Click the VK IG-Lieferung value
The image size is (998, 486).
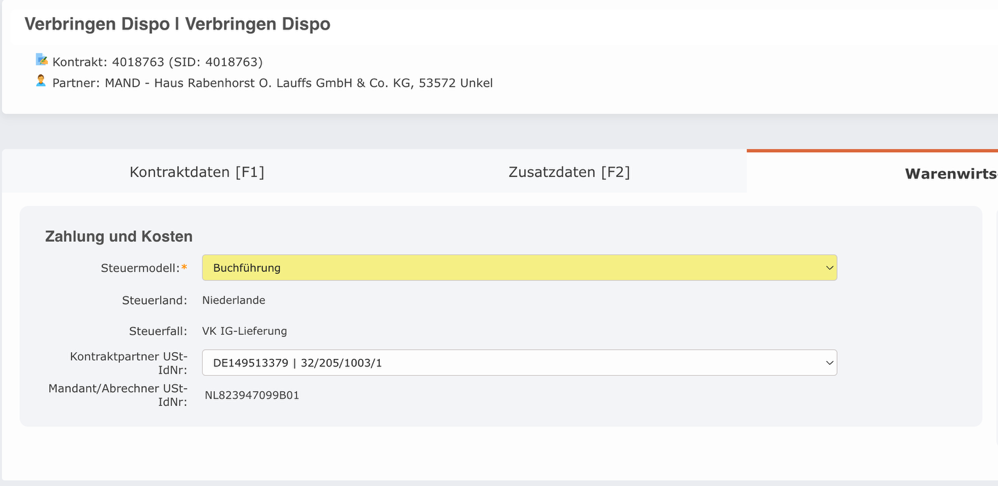coord(245,331)
